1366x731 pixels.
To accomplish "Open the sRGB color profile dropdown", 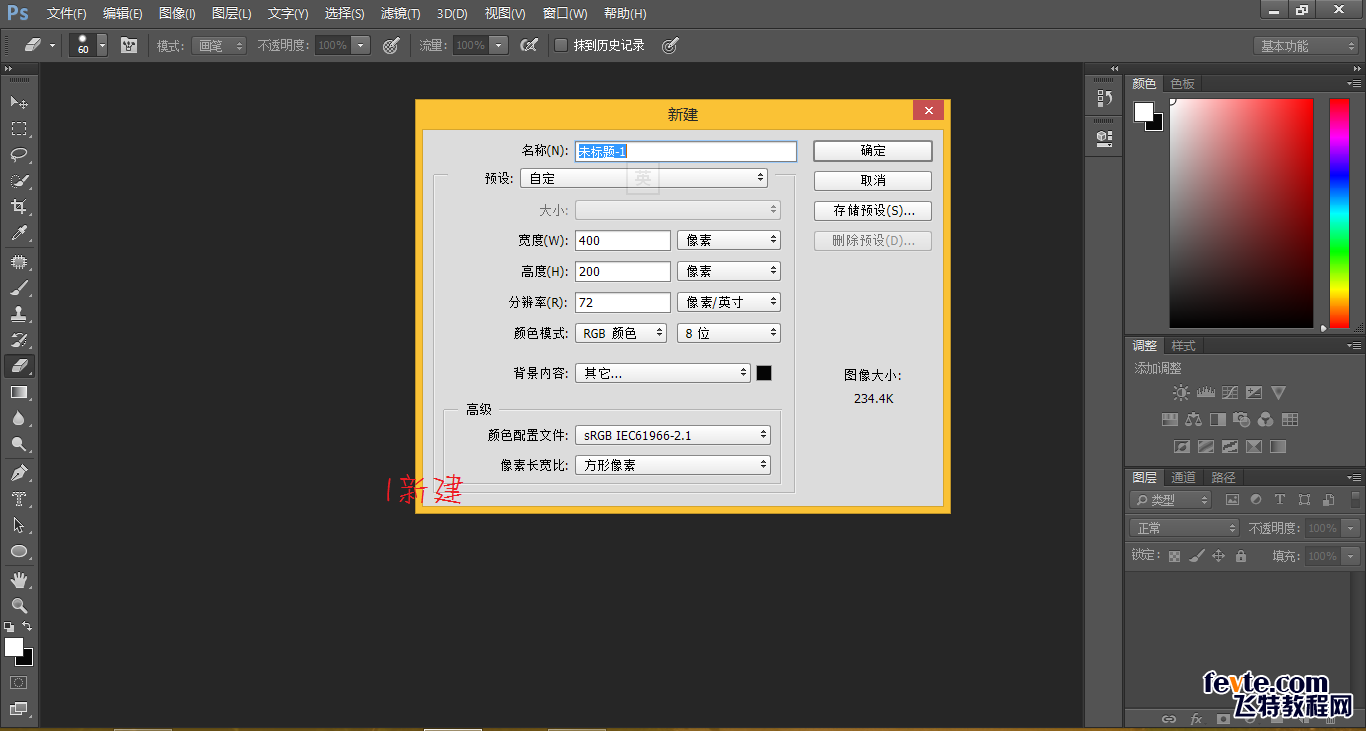I will point(673,435).
